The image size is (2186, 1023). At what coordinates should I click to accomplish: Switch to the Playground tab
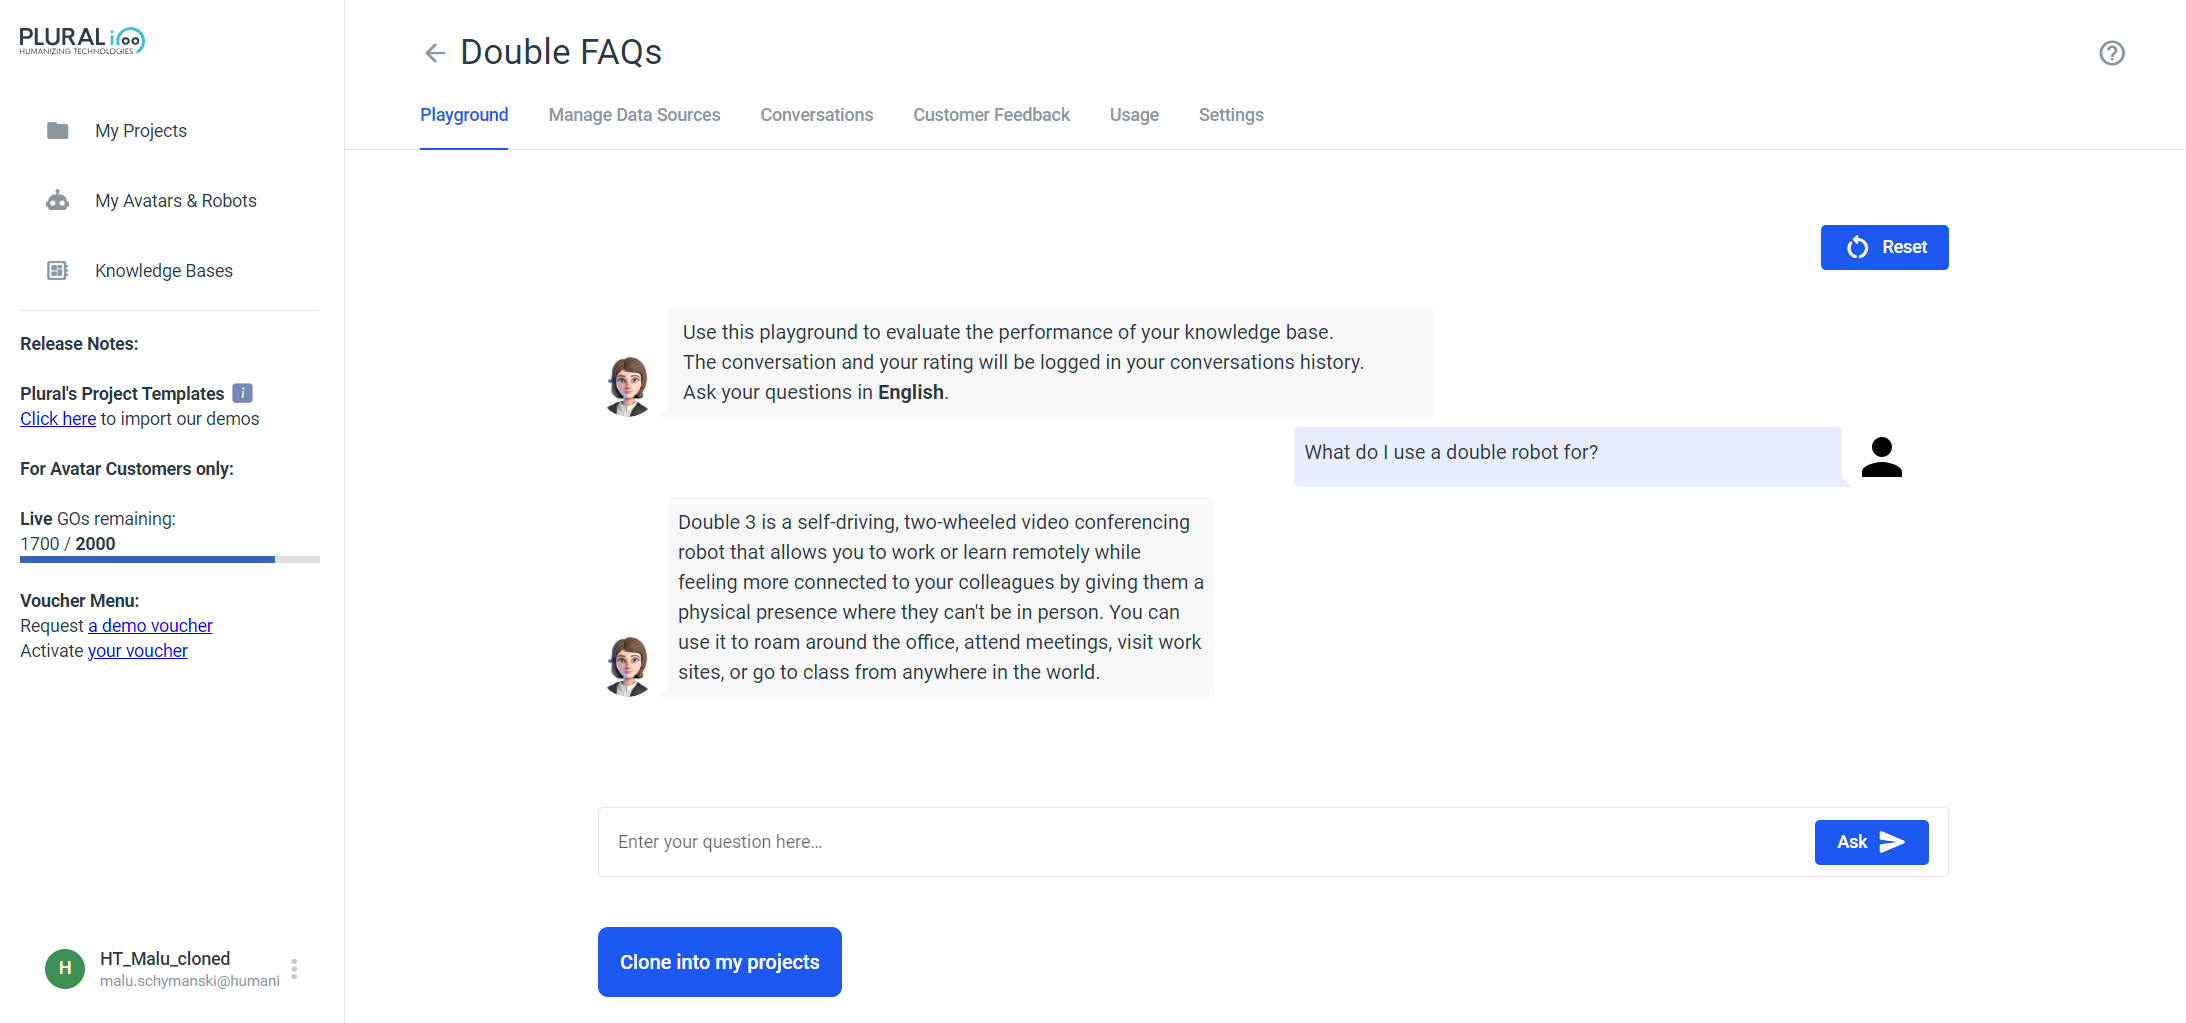(x=464, y=115)
